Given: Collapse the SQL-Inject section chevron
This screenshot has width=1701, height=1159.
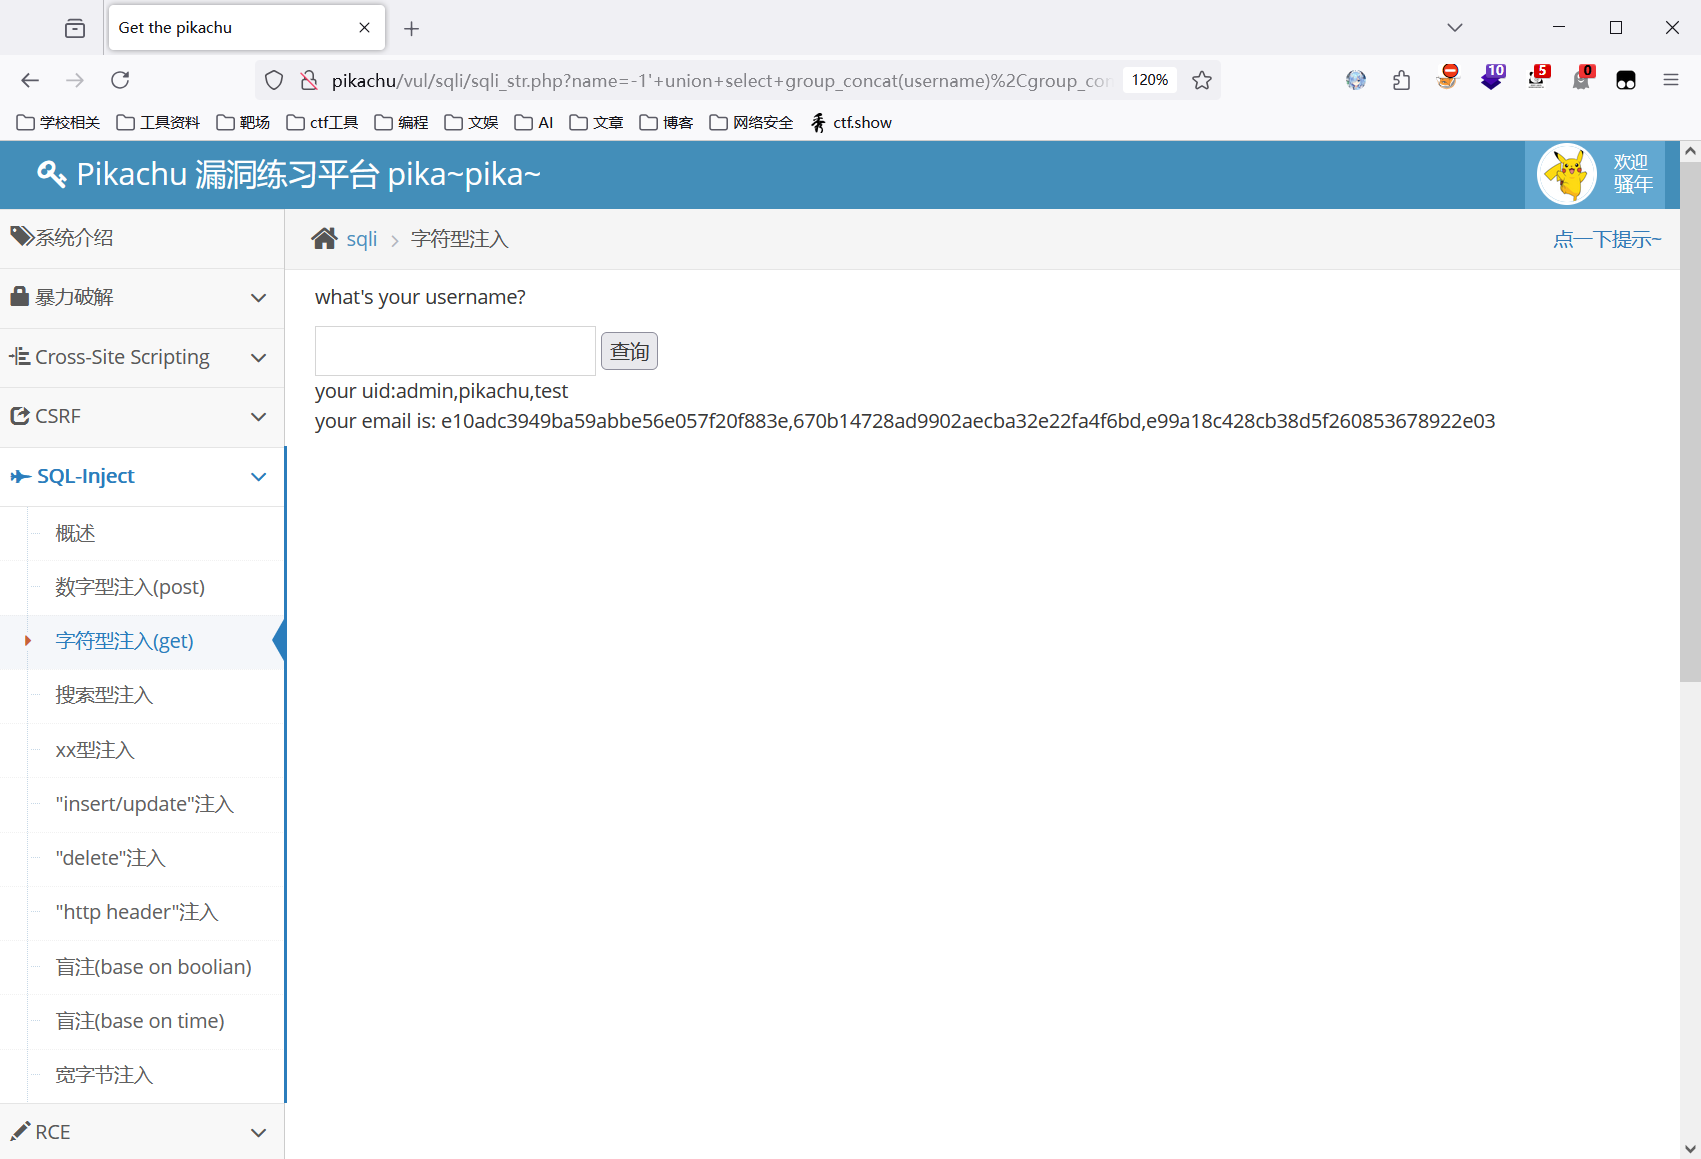Looking at the screenshot, I should click(x=258, y=477).
